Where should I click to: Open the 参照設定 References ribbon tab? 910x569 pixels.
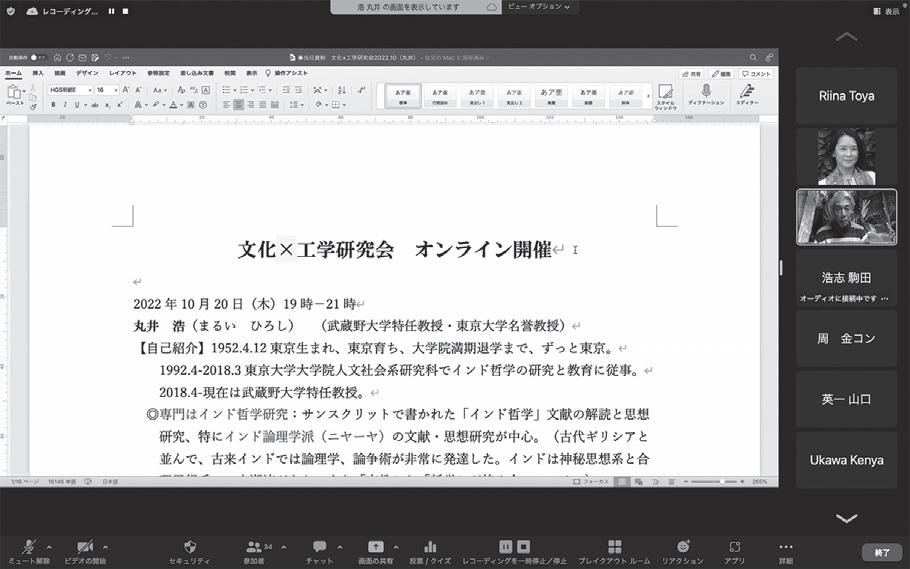click(158, 73)
